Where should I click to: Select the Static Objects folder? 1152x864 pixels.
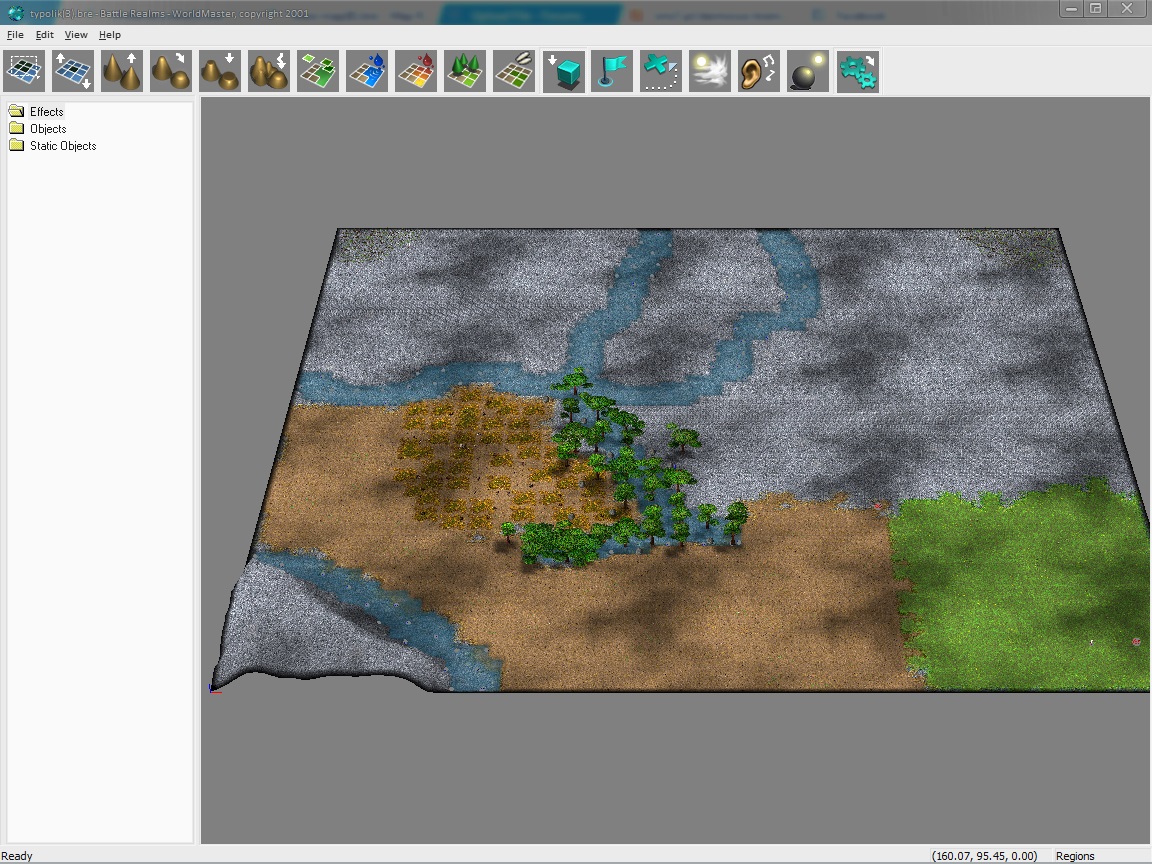[x=63, y=145]
